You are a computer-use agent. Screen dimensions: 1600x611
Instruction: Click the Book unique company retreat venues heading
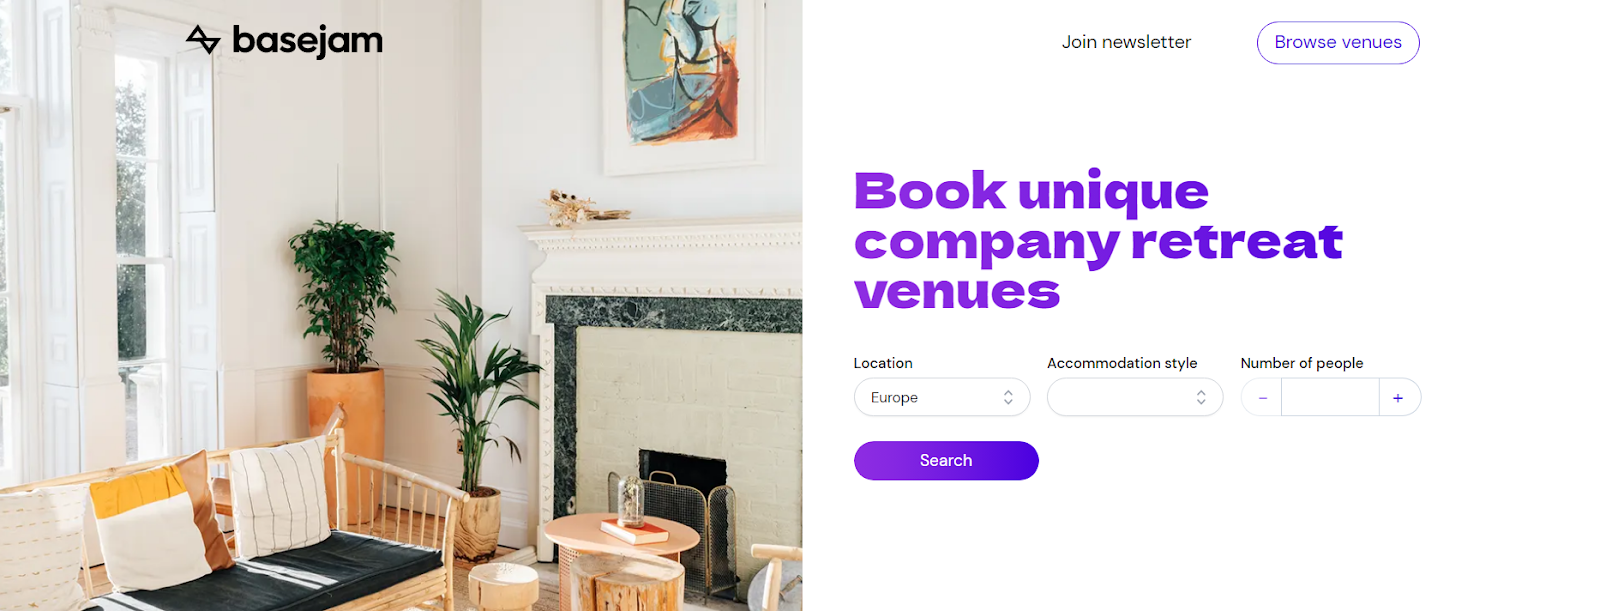pos(1098,241)
